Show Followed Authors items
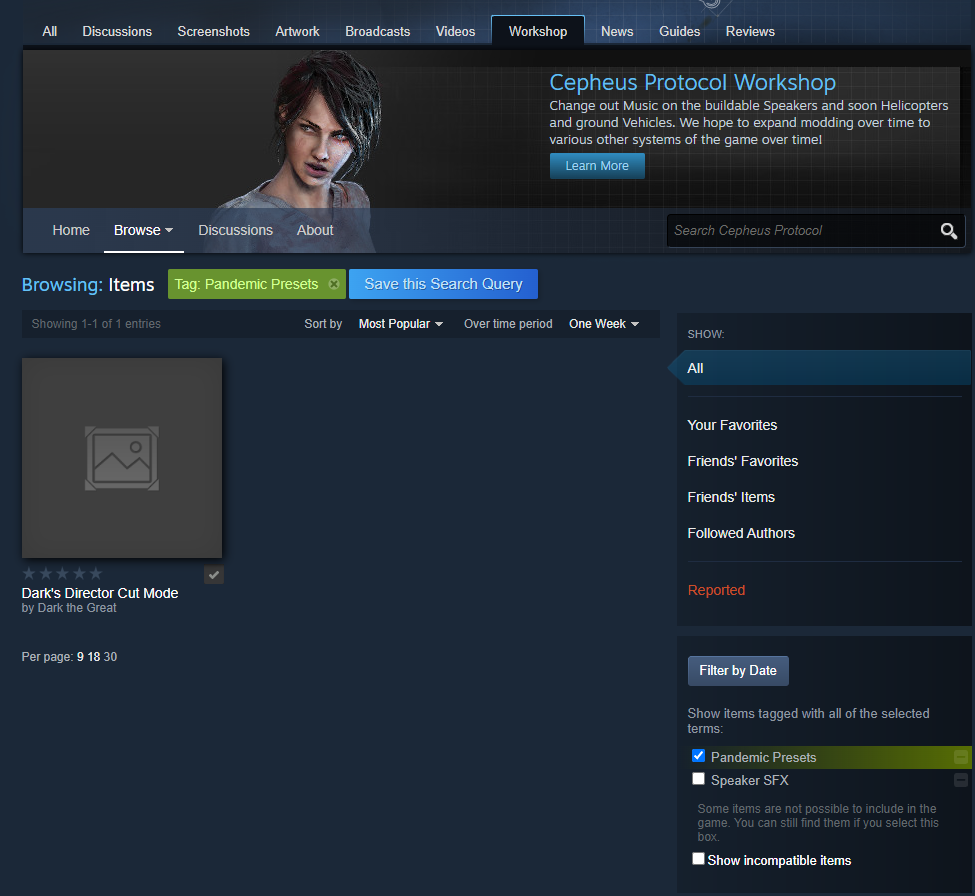The height and width of the screenshot is (896, 975). (741, 533)
